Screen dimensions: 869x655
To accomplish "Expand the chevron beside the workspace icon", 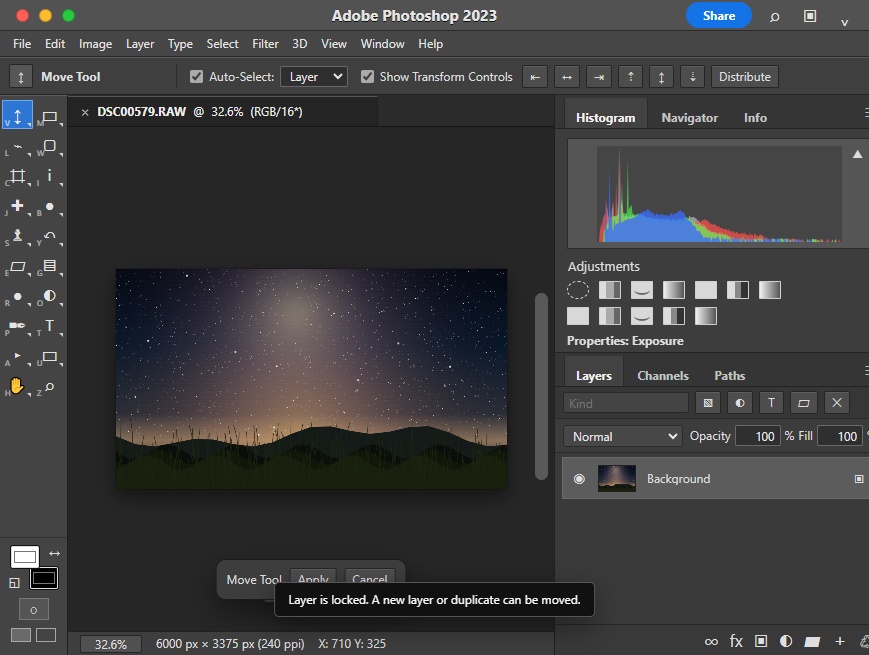I will 844,23.
